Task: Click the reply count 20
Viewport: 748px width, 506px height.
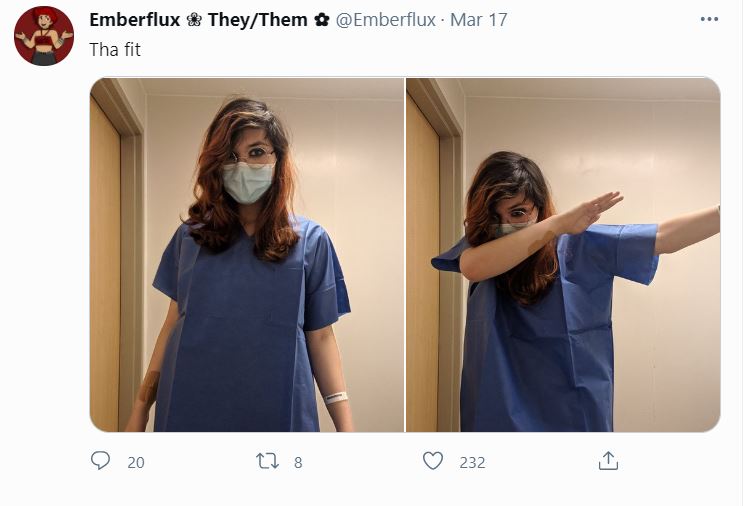Action: click(x=136, y=462)
